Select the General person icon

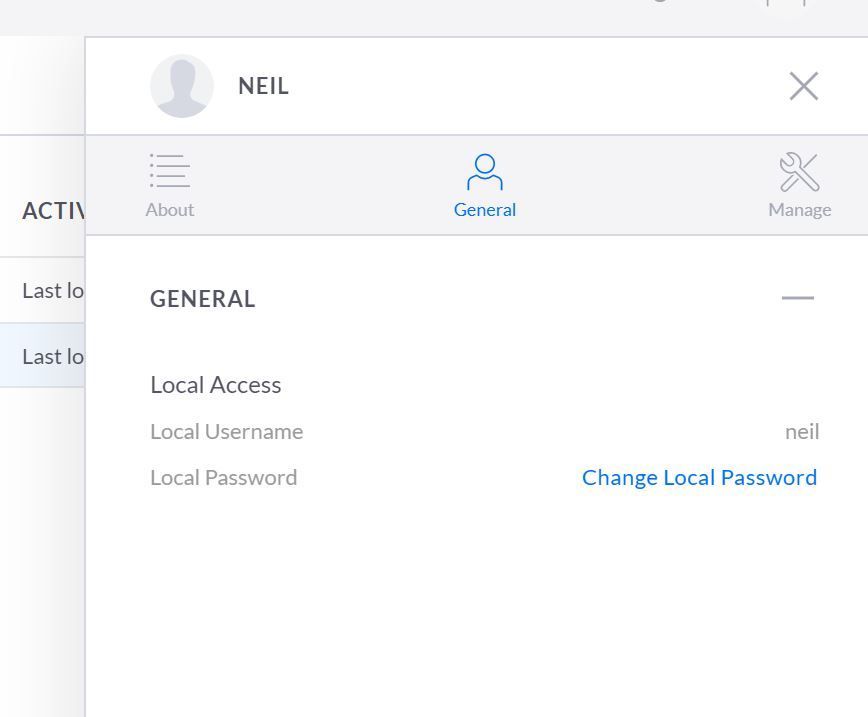coord(485,172)
